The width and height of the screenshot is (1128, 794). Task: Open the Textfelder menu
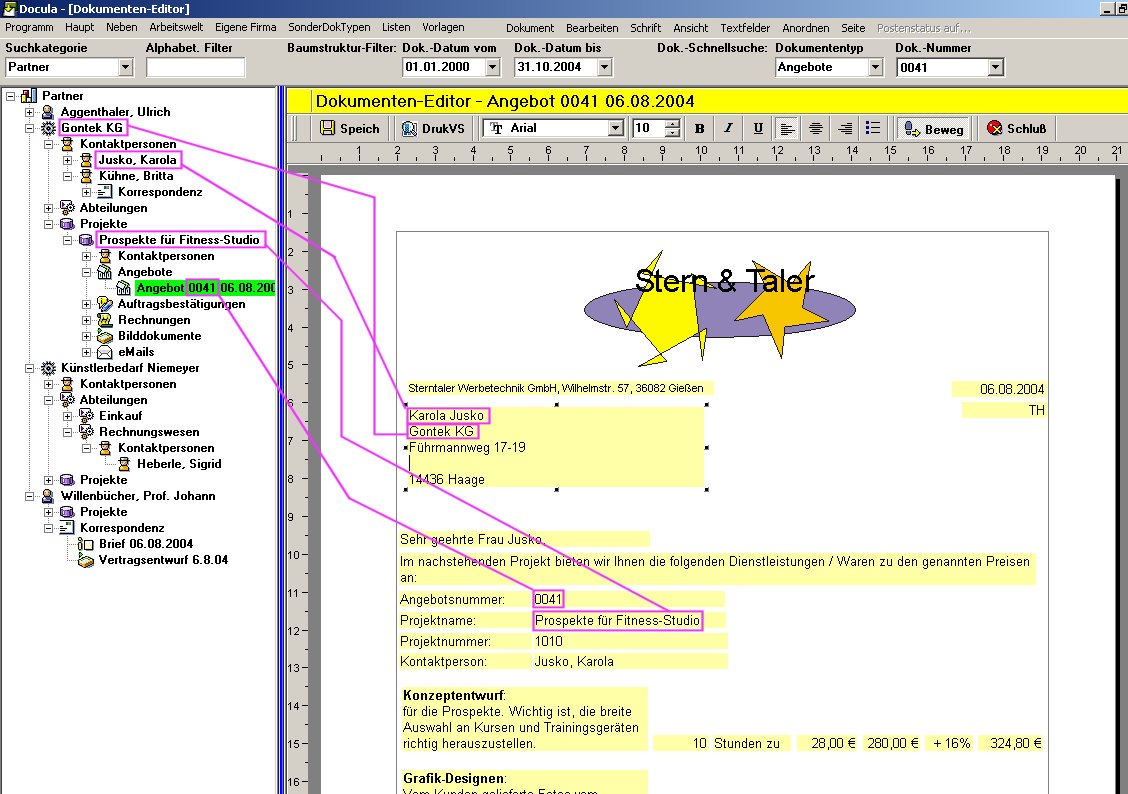(745, 27)
